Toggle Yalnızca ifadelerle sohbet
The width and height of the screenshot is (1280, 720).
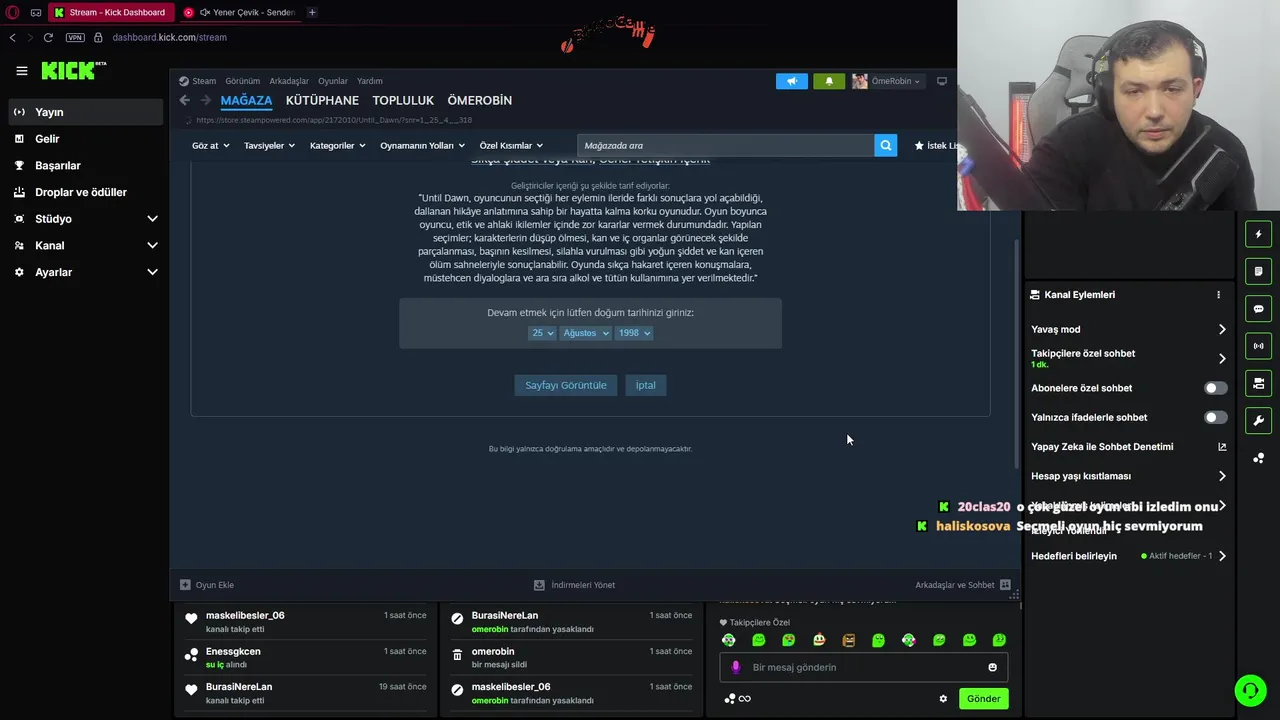pyautogui.click(x=1215, y=417)
